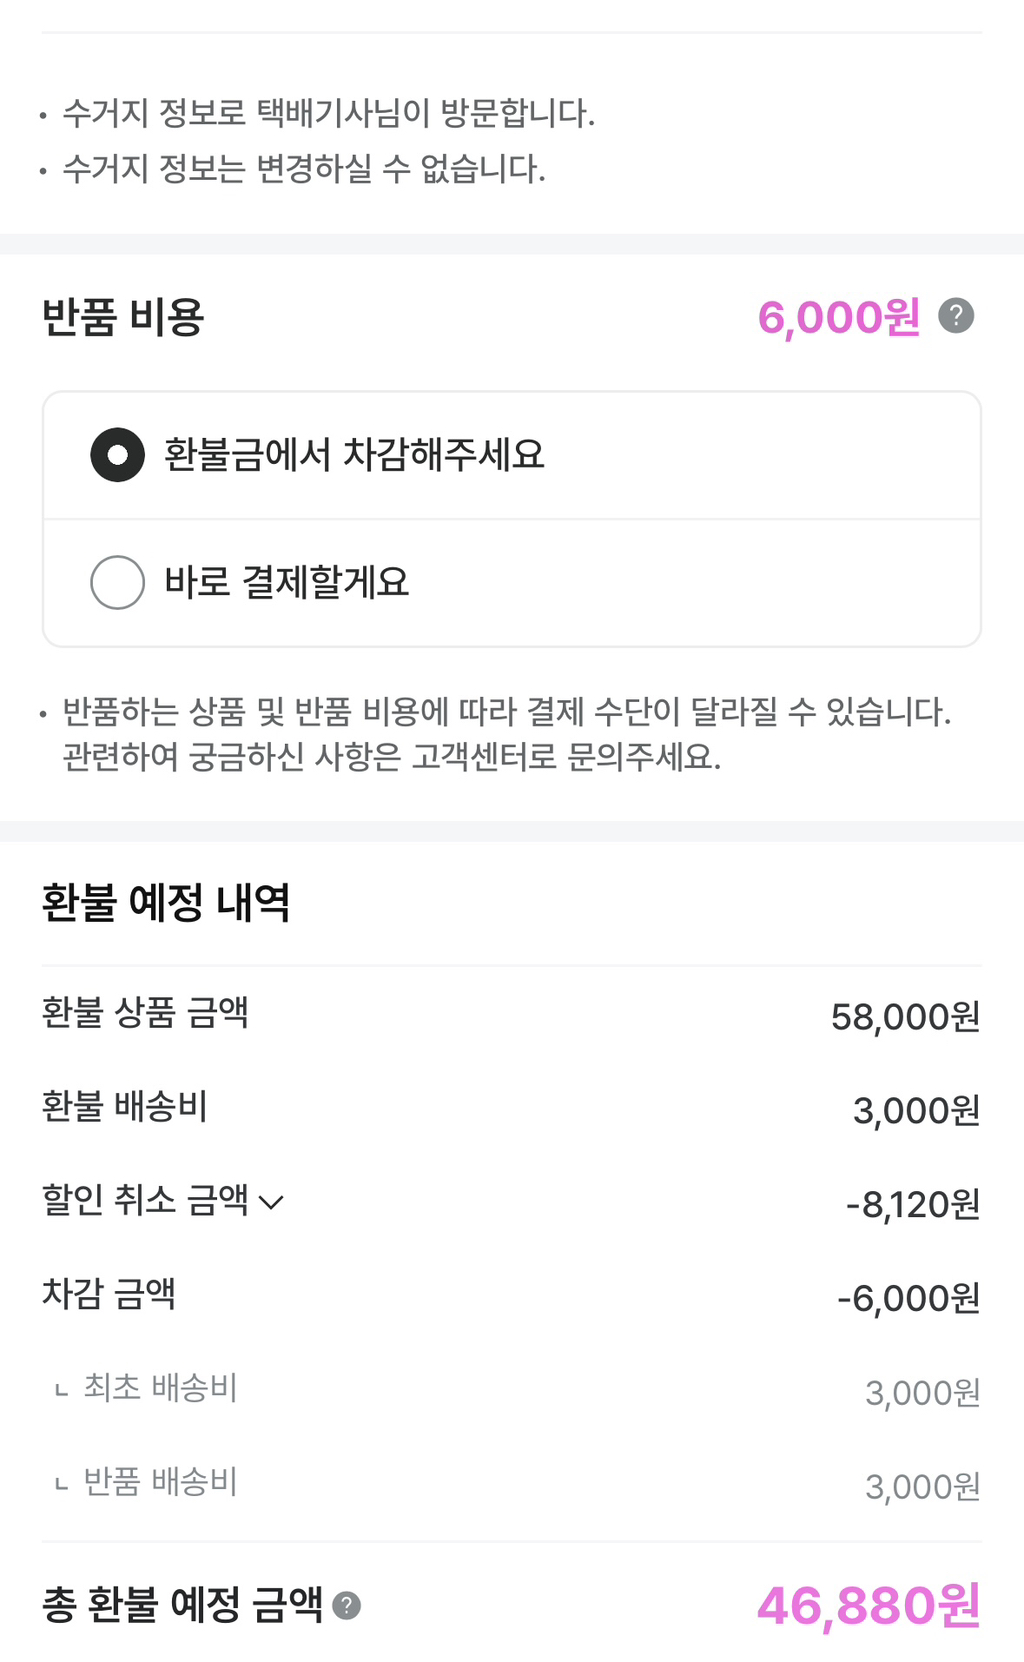1024x1662 pixels.
Task: Click the -8,120원 discount cancellation amount
Action: coord(912,1205)
